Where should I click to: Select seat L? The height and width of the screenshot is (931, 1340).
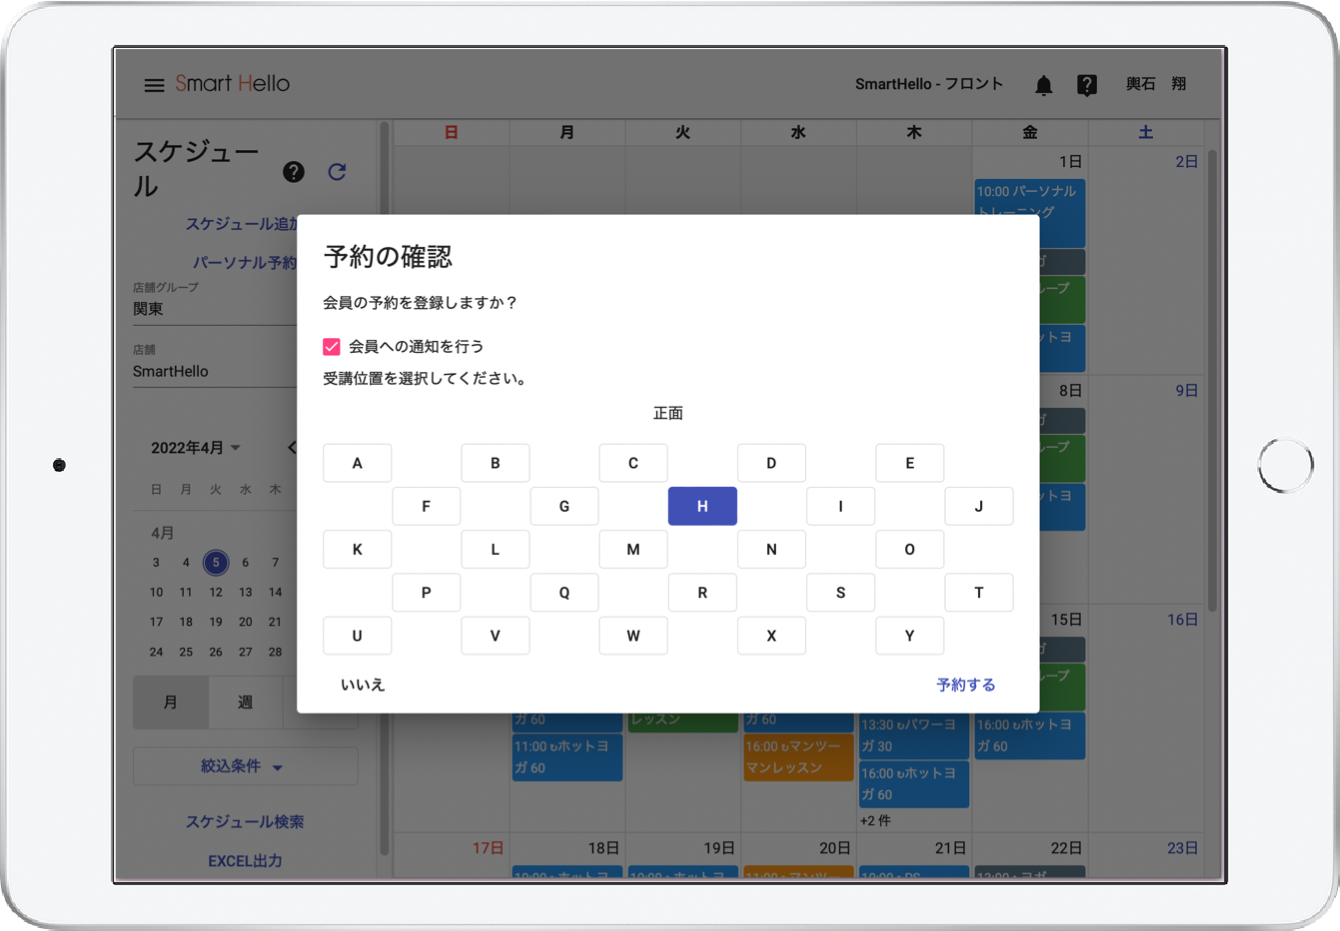click(x=495, y=549)
